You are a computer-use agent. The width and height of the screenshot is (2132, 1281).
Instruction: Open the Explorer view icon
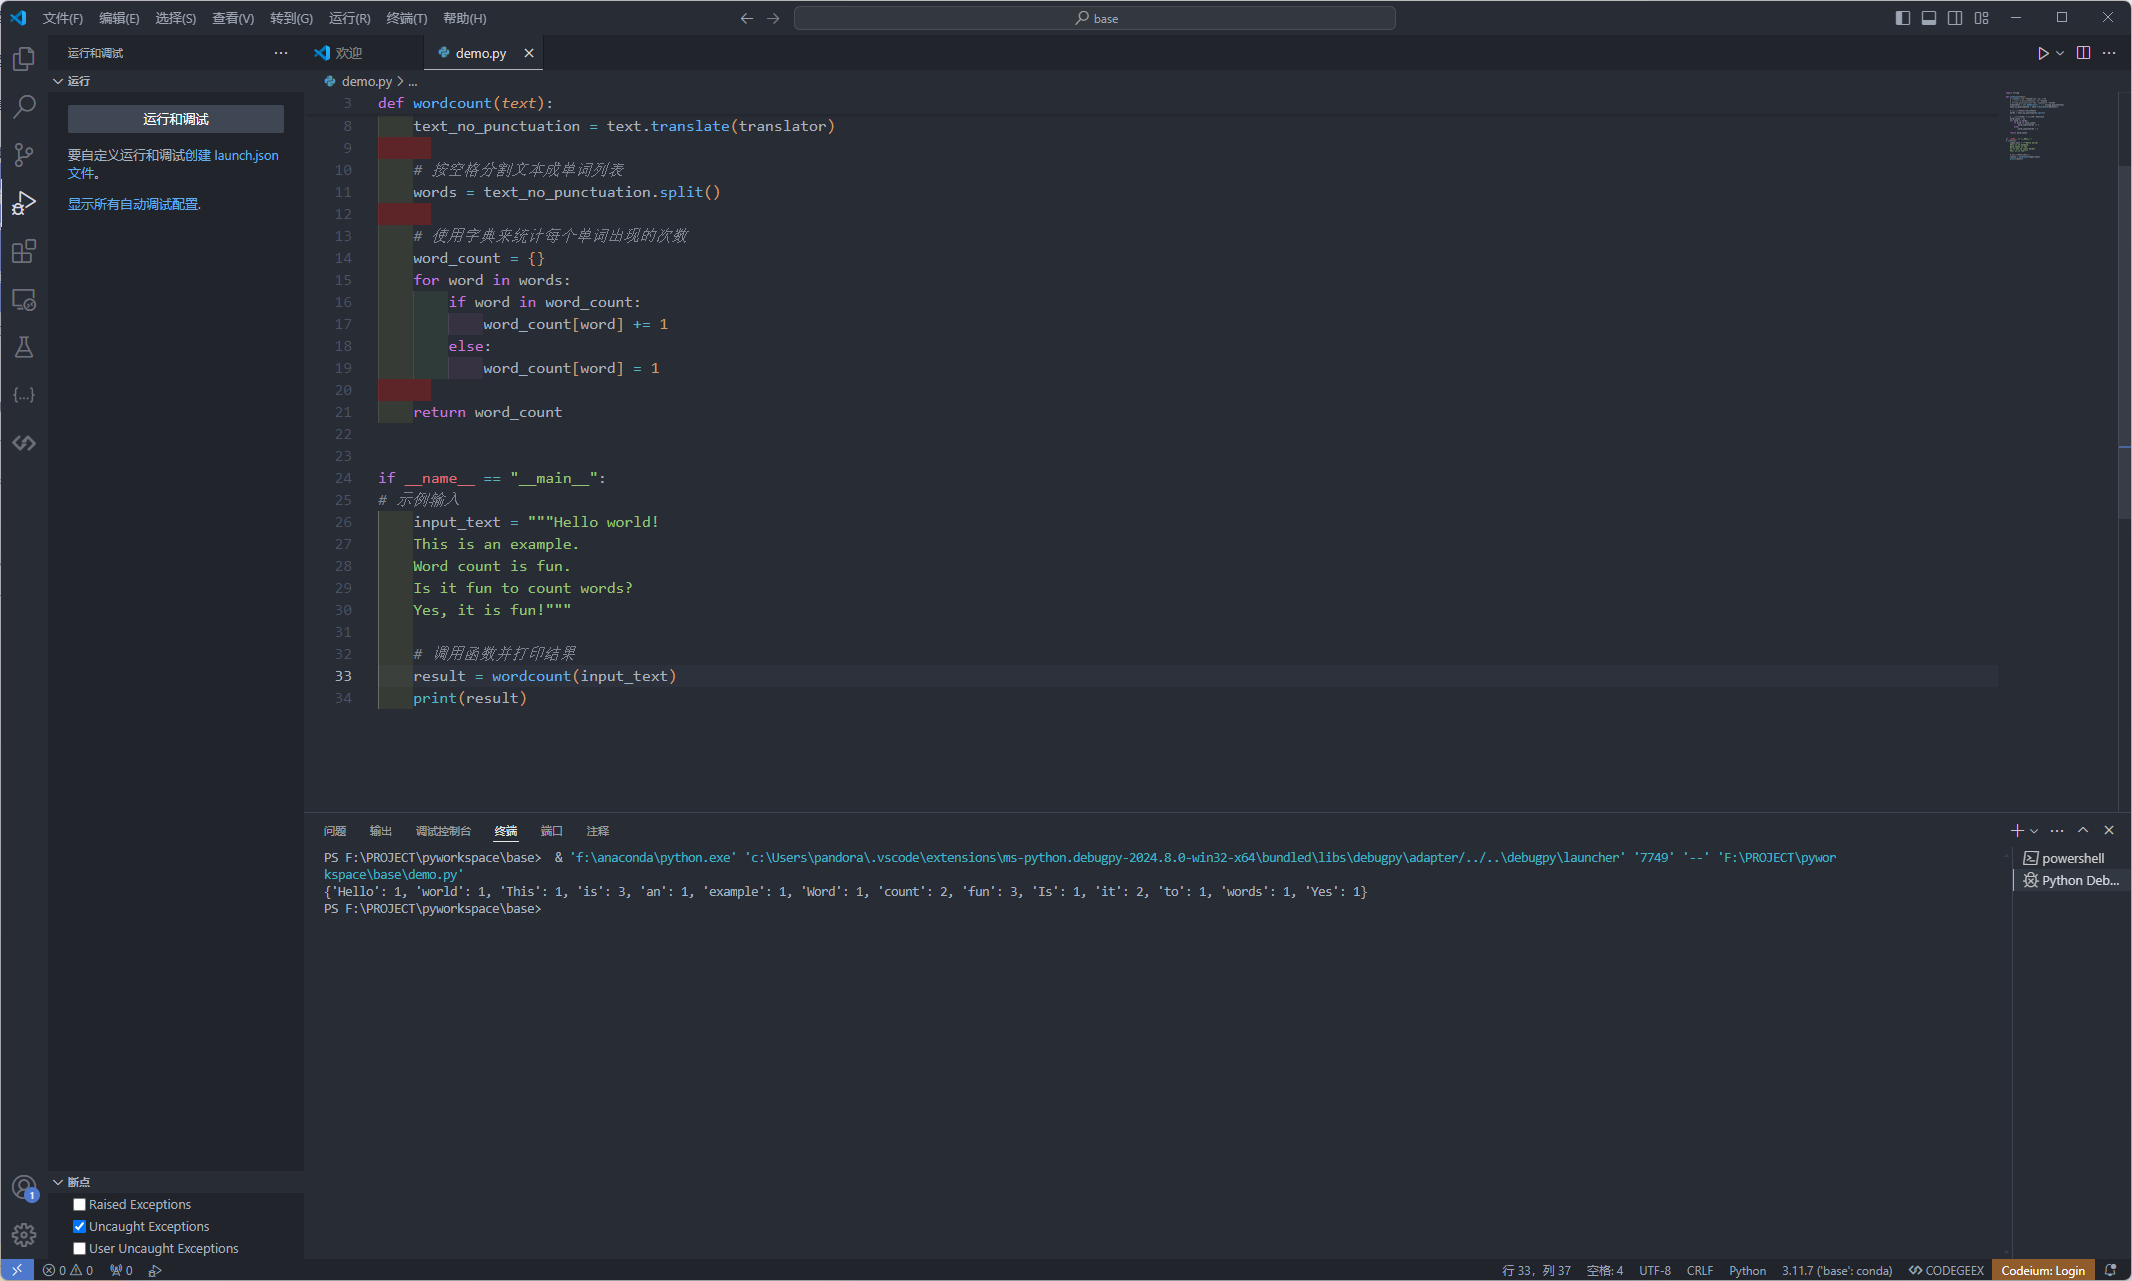pyautogui.click(x=24, y=59)
